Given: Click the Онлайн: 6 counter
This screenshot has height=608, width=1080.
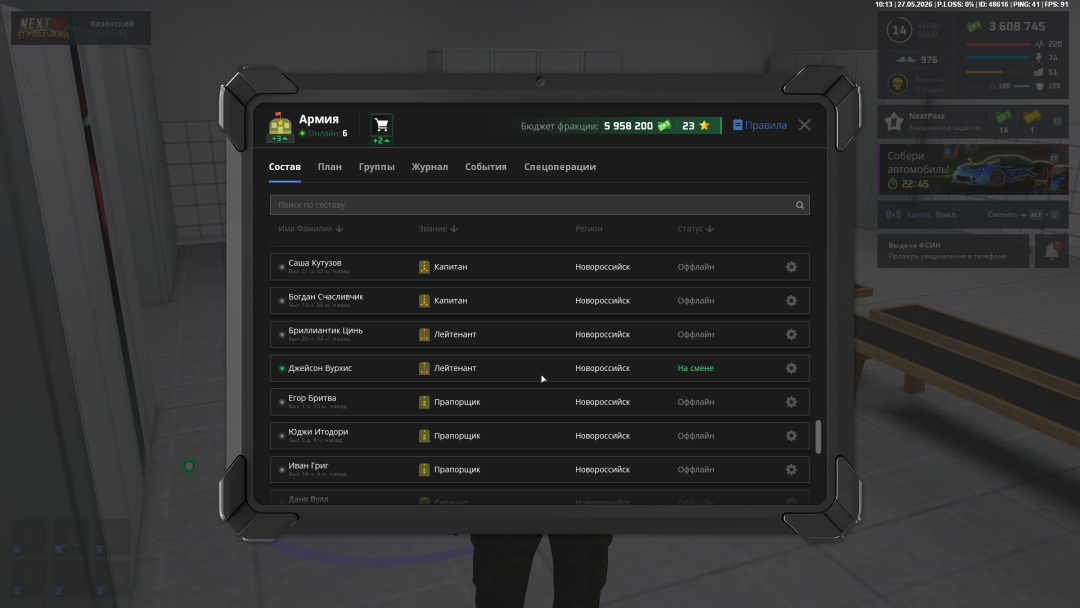Looking at the screenshot, I should click(324, 134).
